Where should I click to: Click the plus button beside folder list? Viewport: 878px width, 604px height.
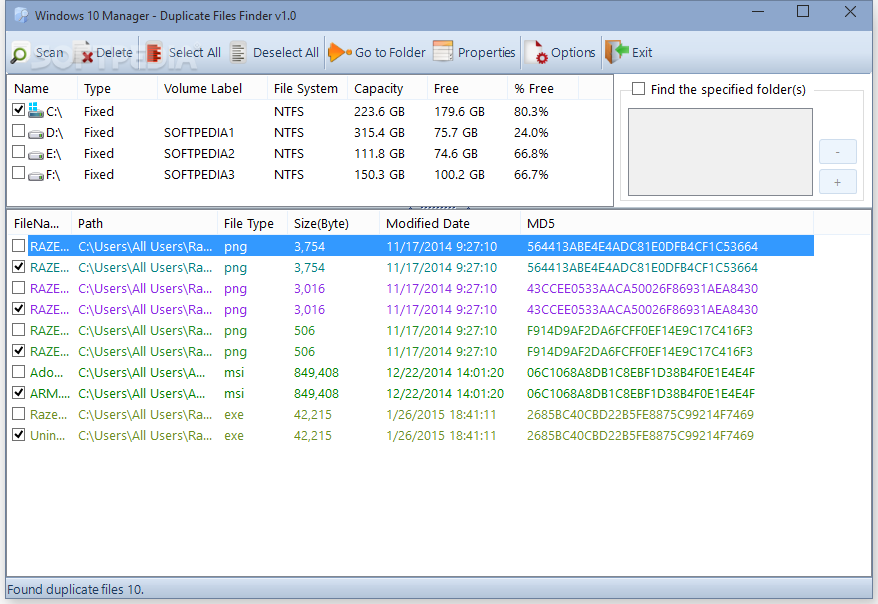tap(838, 182)
